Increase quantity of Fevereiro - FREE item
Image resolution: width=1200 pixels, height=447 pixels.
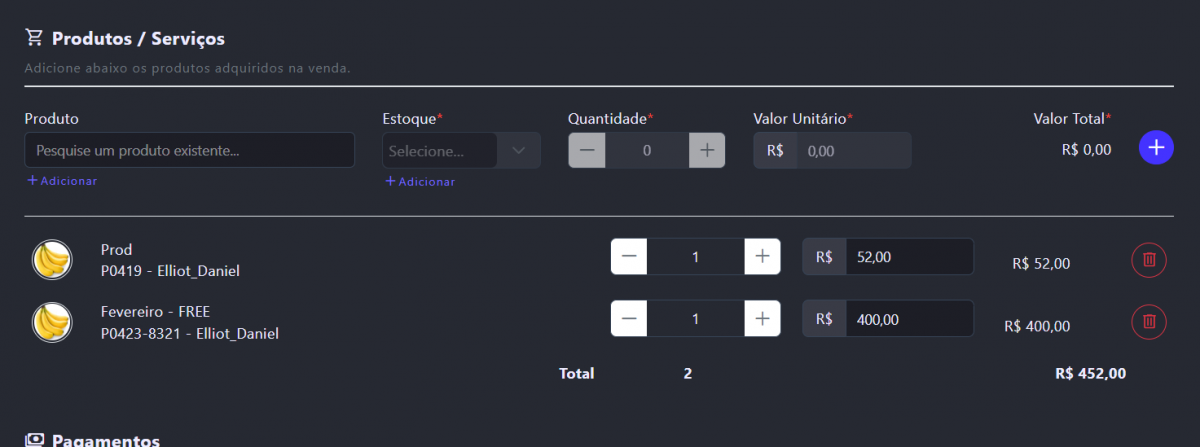pos(762,319)
